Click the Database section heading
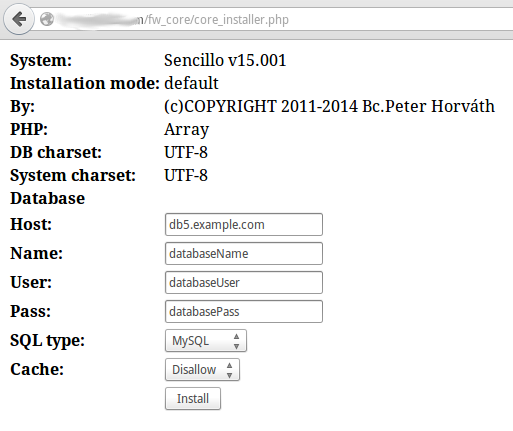Image resolution: width=513 pixels, height=431 pixels. click(48, 199)
